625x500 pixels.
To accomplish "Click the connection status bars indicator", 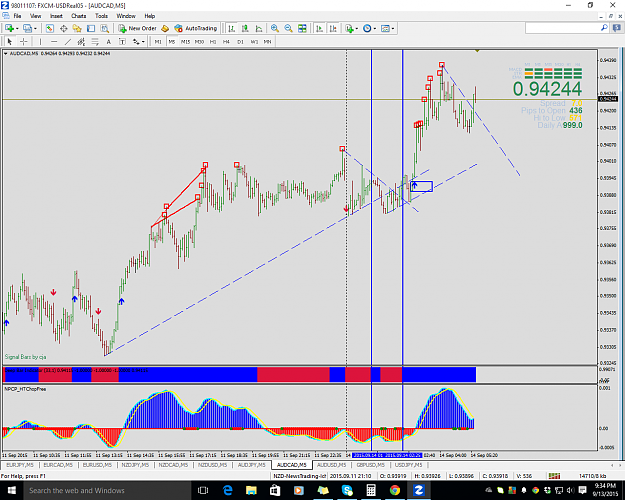I will point(554,476).
